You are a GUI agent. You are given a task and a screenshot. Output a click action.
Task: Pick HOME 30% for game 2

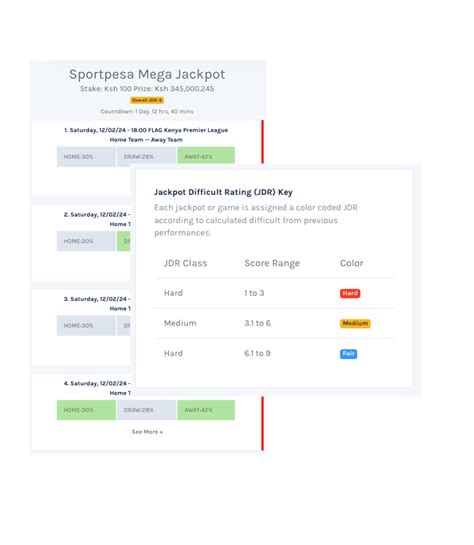(x=86, y=241)
